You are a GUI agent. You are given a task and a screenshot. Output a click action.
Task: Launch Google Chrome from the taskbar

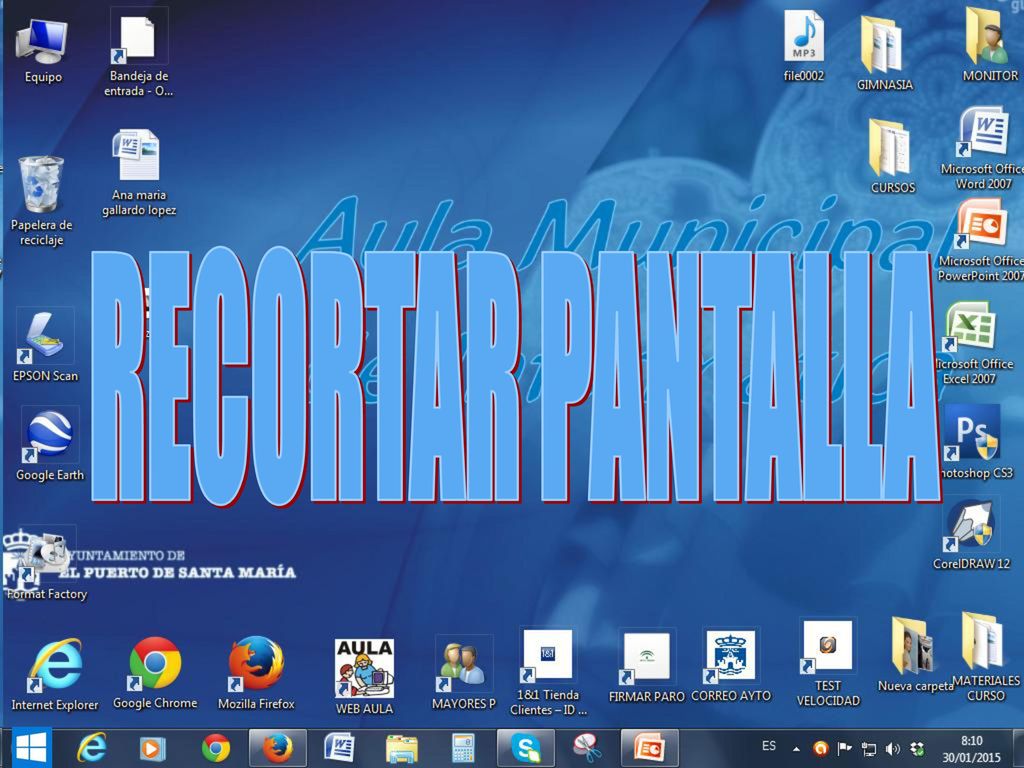click(x=216, y=748)
